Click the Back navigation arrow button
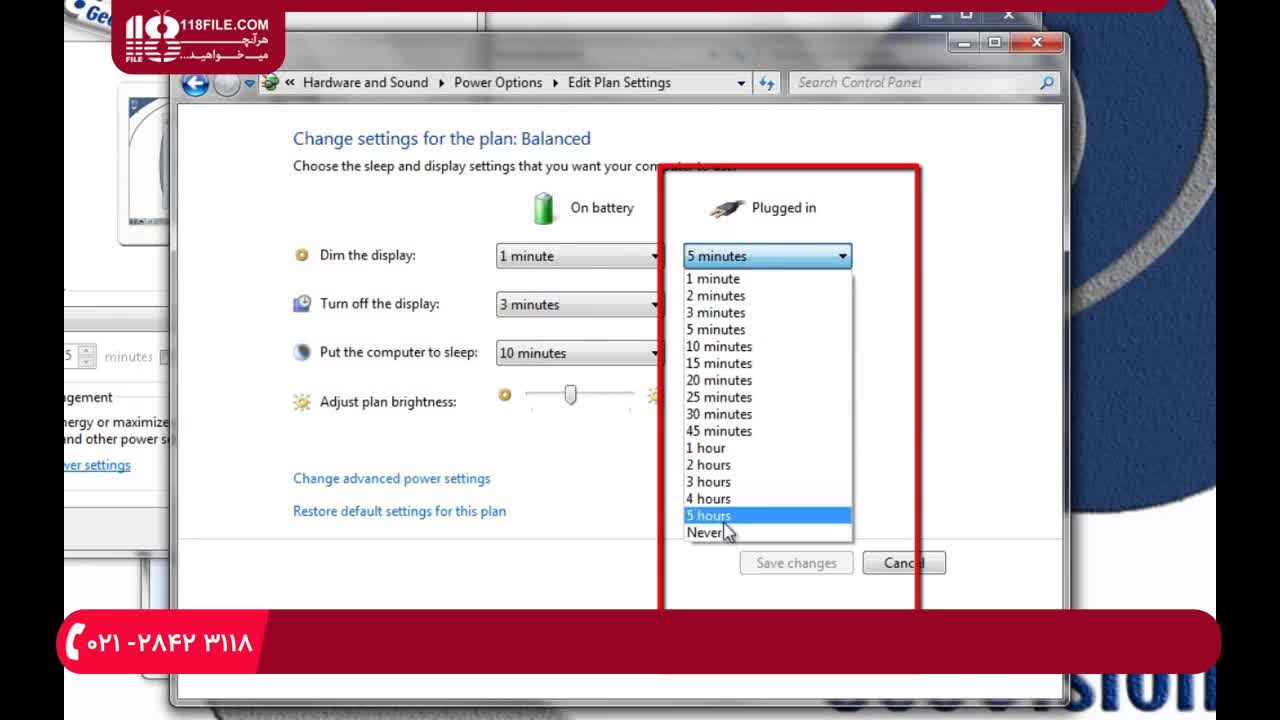The image size is (1280, 720). (x=195, y=84)
